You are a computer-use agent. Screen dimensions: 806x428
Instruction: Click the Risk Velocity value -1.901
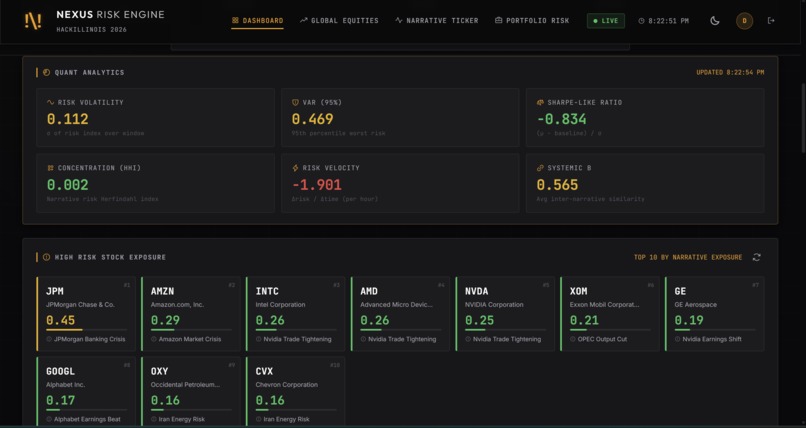pos(316,185)
